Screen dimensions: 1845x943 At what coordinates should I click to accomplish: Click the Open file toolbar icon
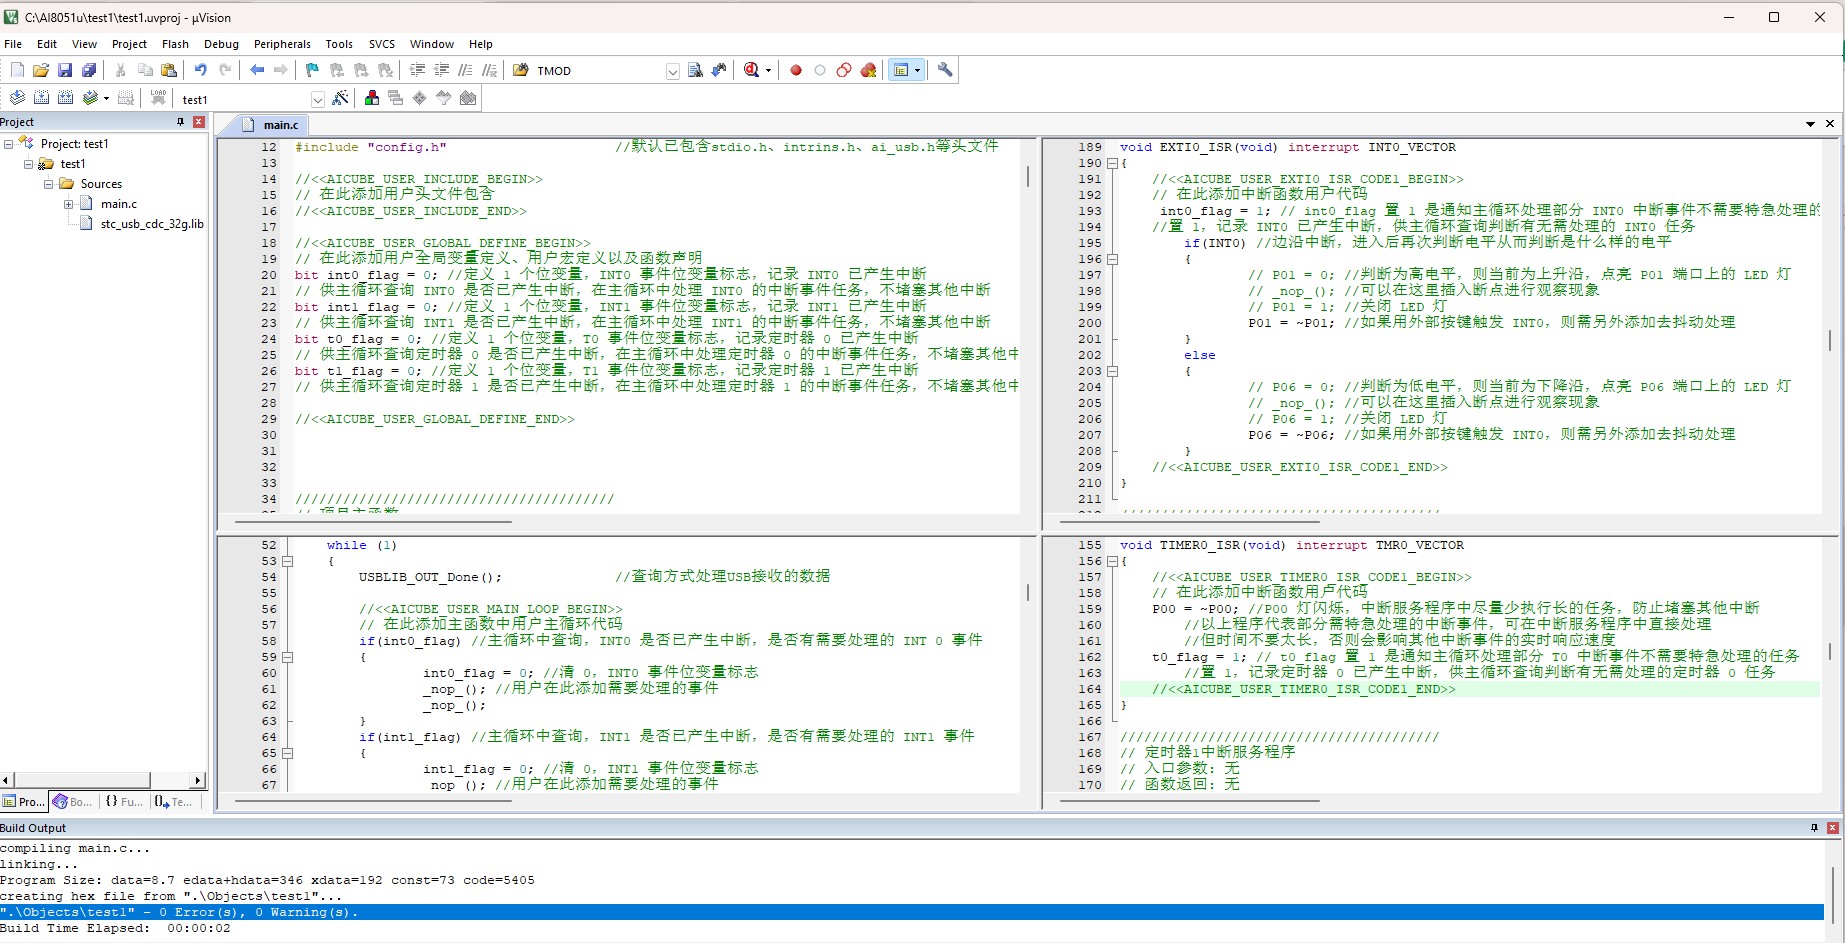41,70
